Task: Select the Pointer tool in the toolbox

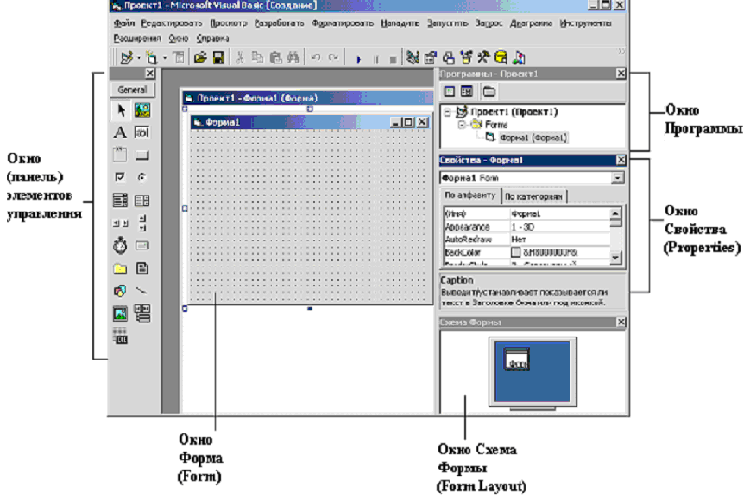Action: coord(120,110)
